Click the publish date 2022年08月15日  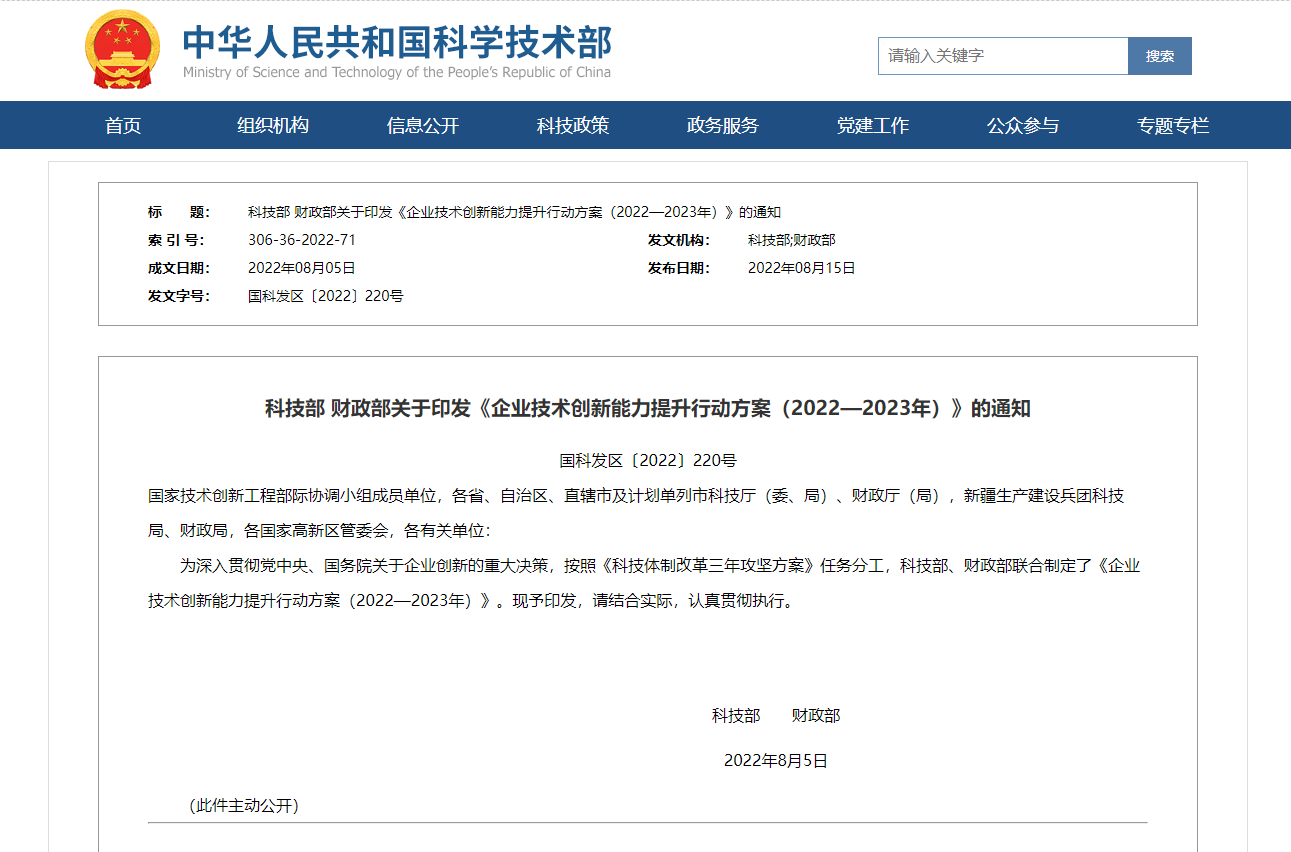(x=802, y=268)
